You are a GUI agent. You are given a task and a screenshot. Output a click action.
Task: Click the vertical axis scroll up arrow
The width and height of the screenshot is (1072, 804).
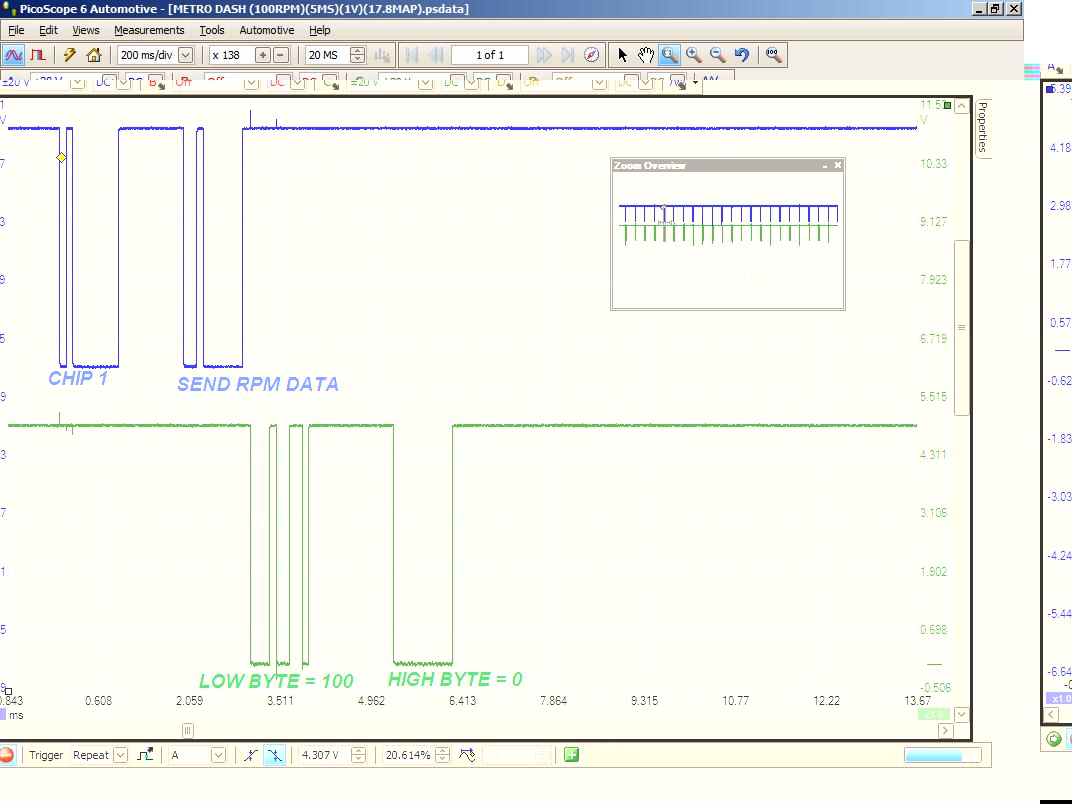pos(961,106)
